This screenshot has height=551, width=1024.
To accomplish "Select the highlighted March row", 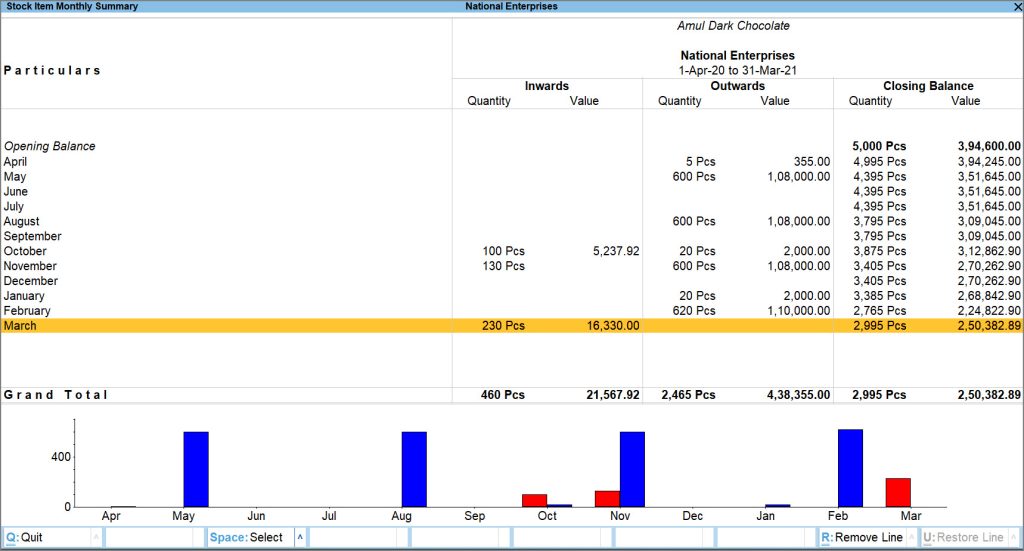I will point(512,326).
